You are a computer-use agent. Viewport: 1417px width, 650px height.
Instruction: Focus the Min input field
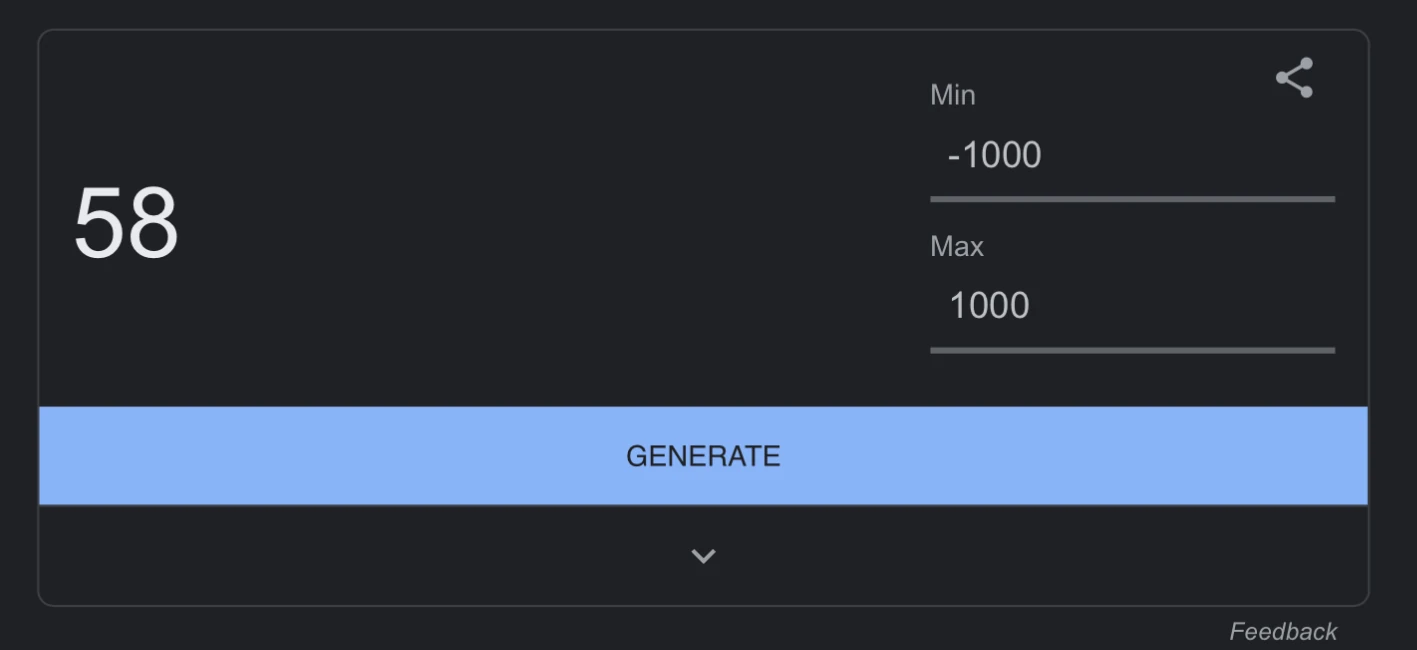[1131, 156]
